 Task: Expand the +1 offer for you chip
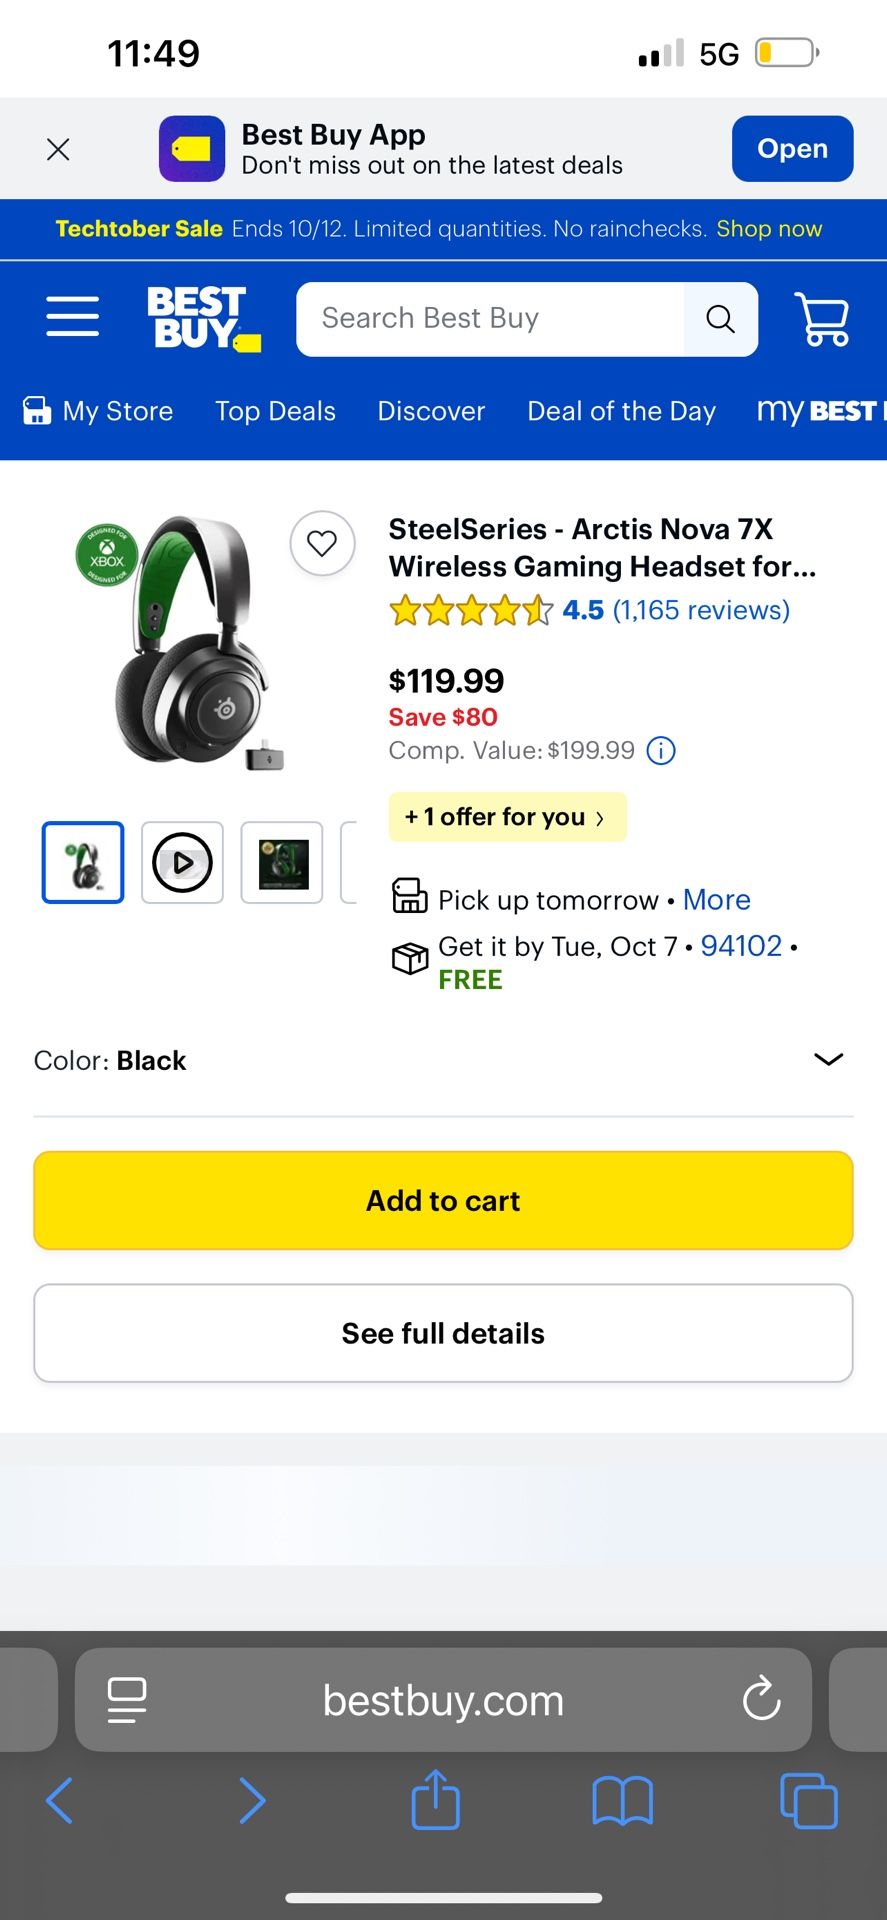(x=507, y=817)
